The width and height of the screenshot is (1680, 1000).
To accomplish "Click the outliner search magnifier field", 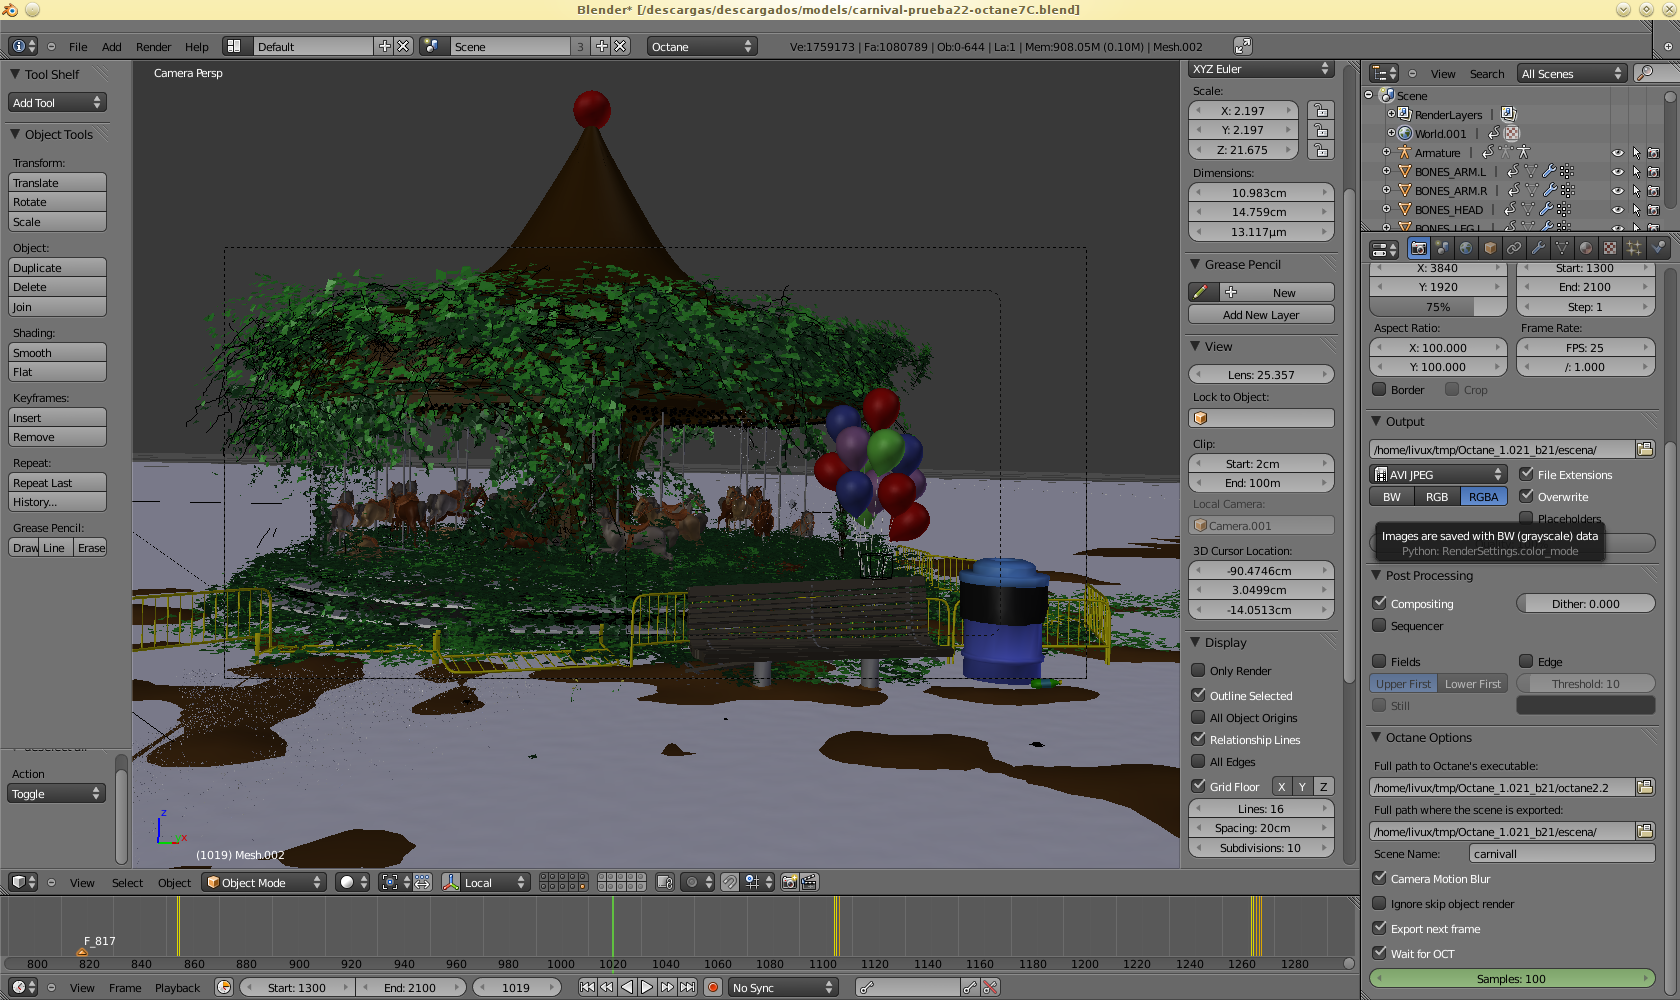I will click(1657, 73).
